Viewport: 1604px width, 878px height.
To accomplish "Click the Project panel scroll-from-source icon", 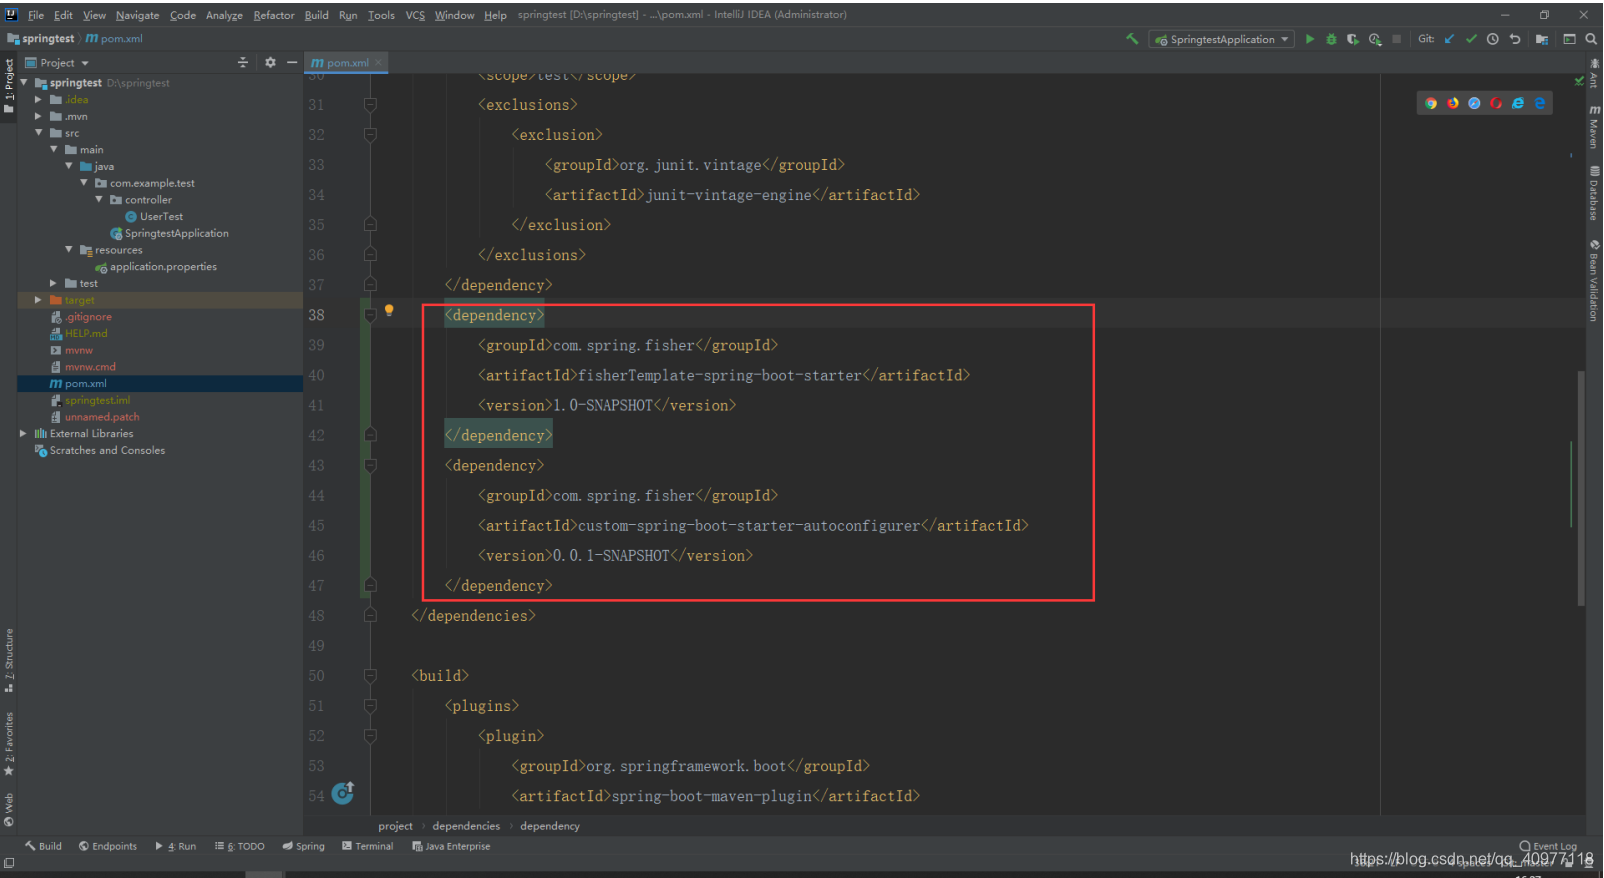I will [243, 62].
